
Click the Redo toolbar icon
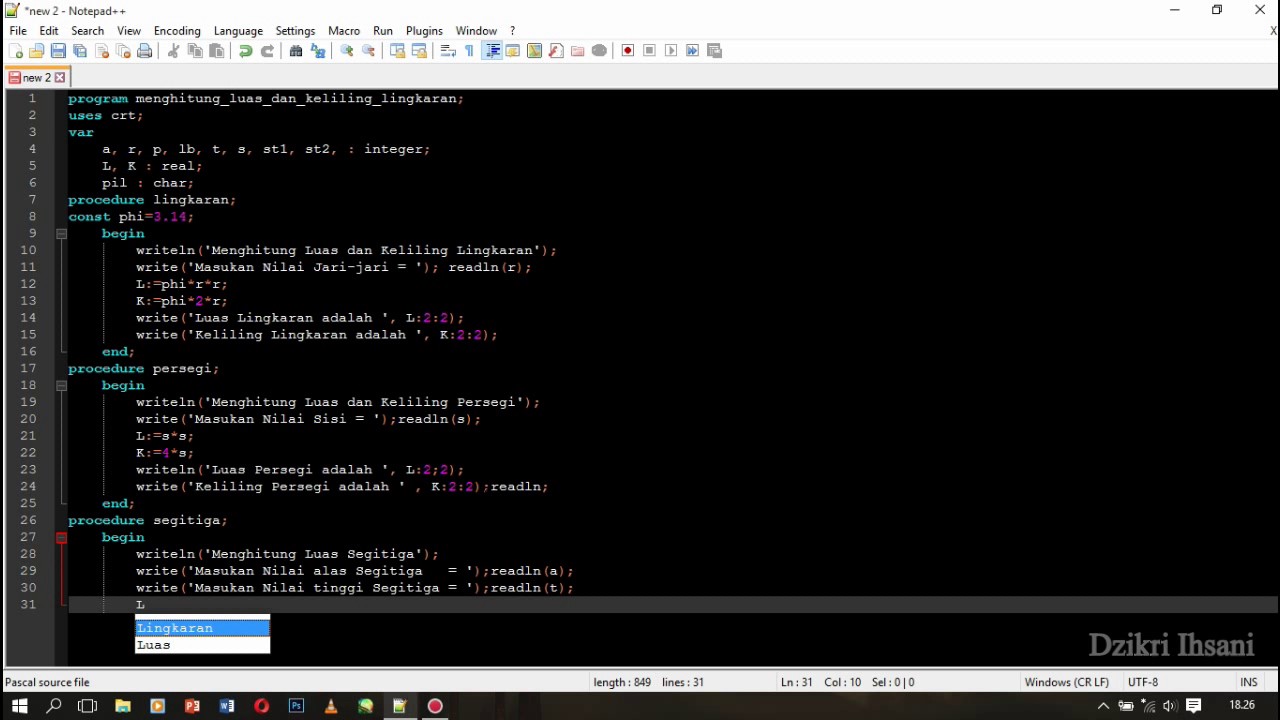[267, 51]
